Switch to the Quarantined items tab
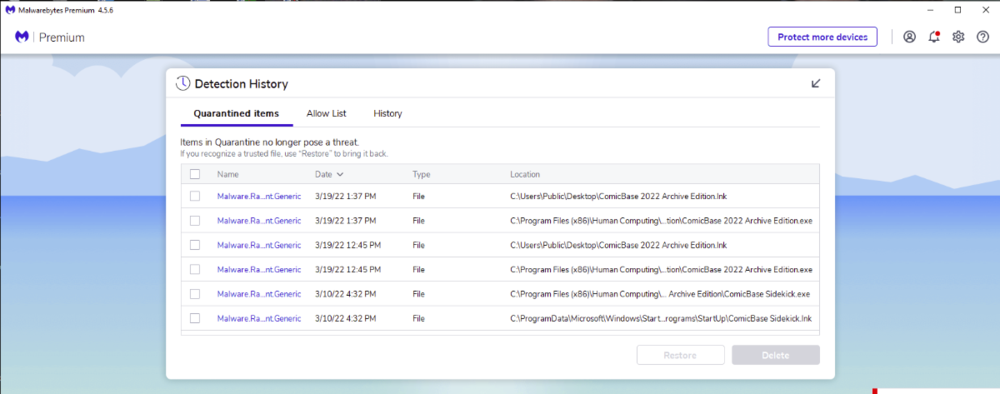This screenshot has width=1000, height=394. [236, 113]
